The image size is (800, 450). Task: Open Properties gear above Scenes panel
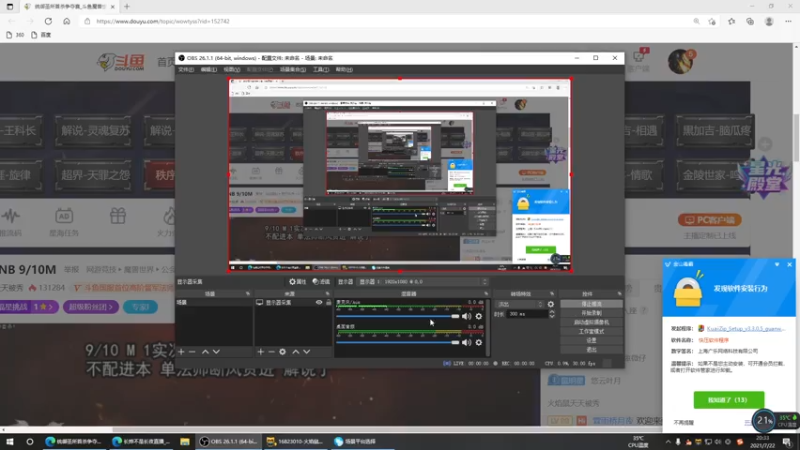coord(297,282)
